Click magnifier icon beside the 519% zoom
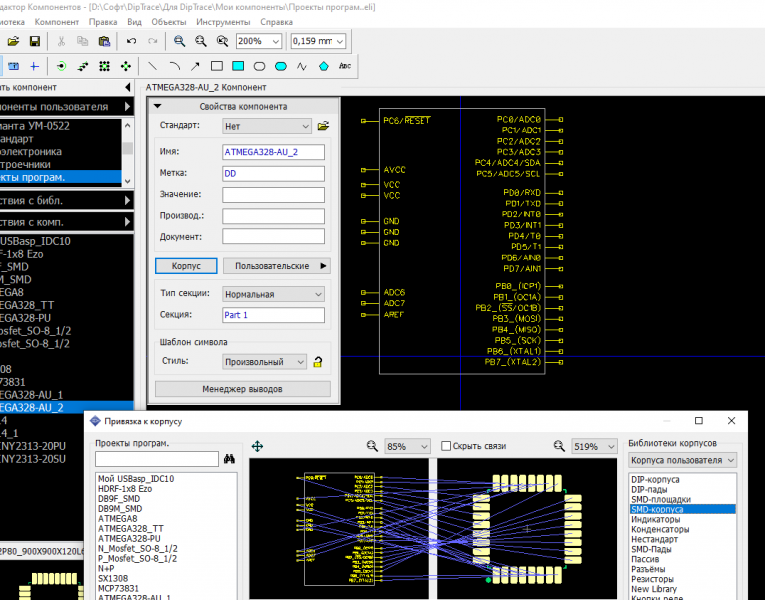 (559, 446)
